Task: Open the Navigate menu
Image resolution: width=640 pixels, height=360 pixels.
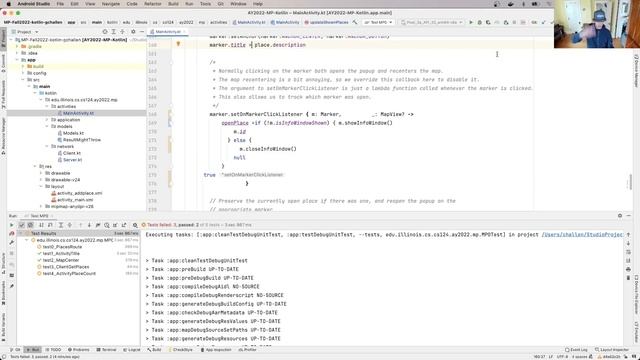Action: click(111, 4)
